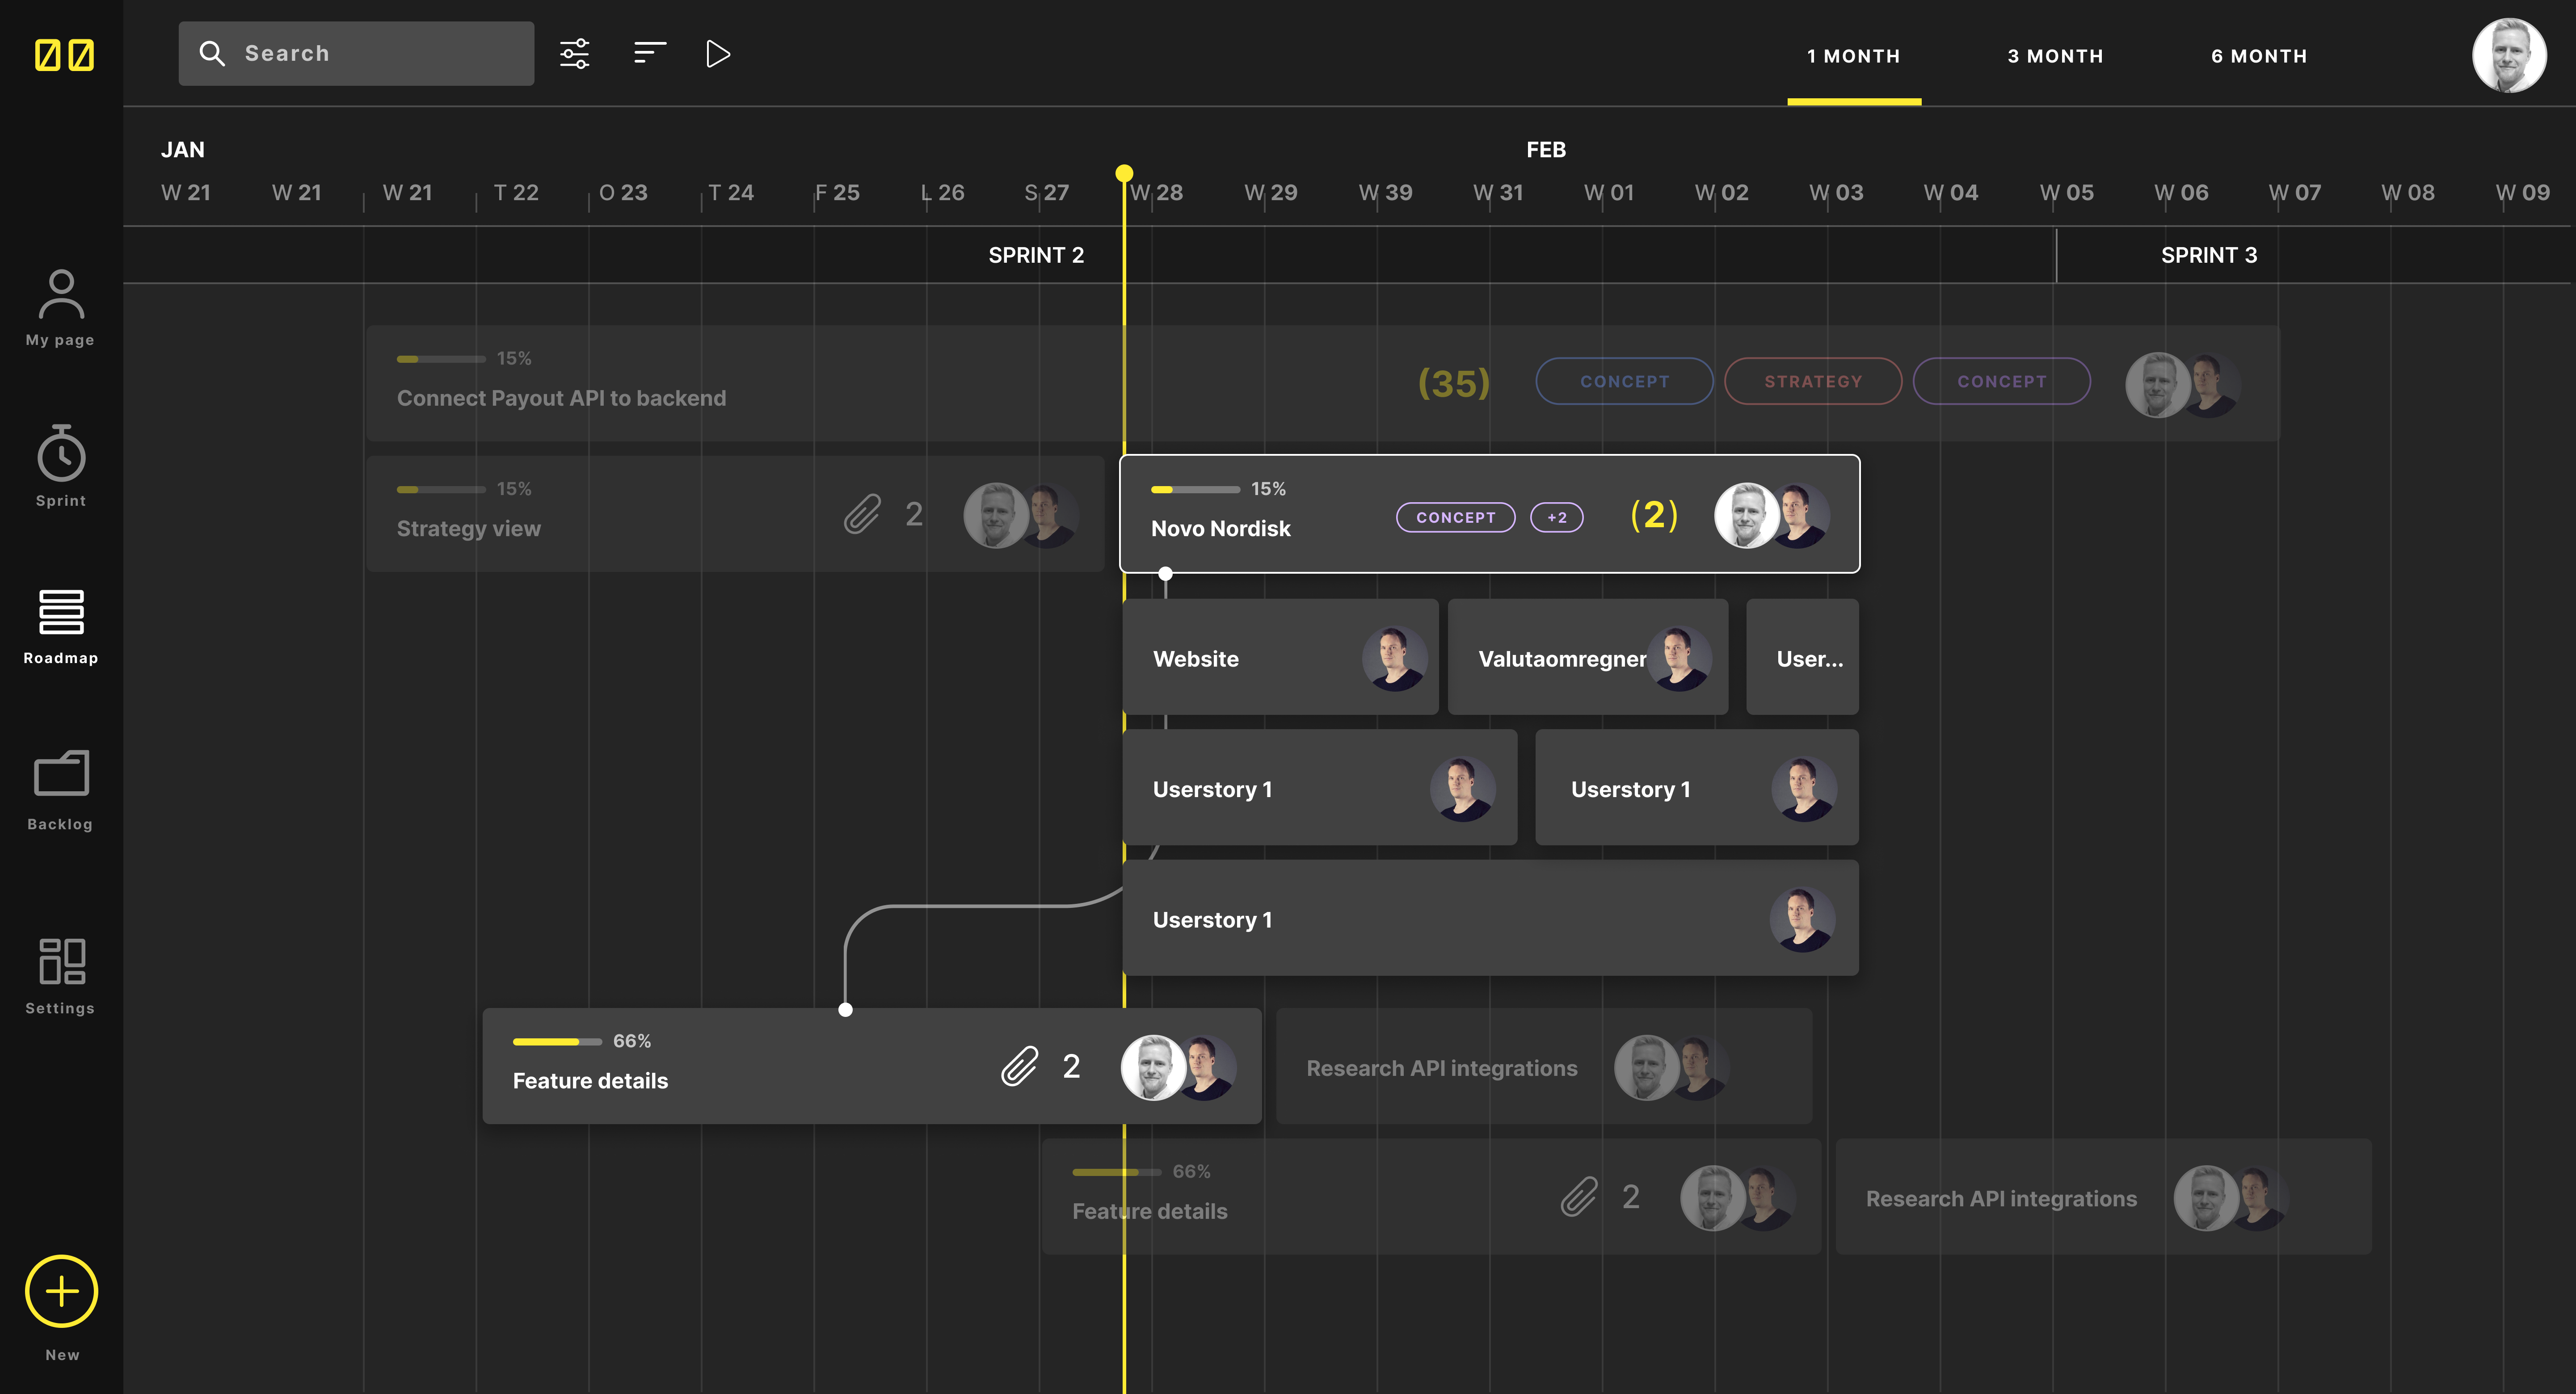Screen dimensions: 2576x1394
Task: Open the Website subtask card
Action: 1280,657
